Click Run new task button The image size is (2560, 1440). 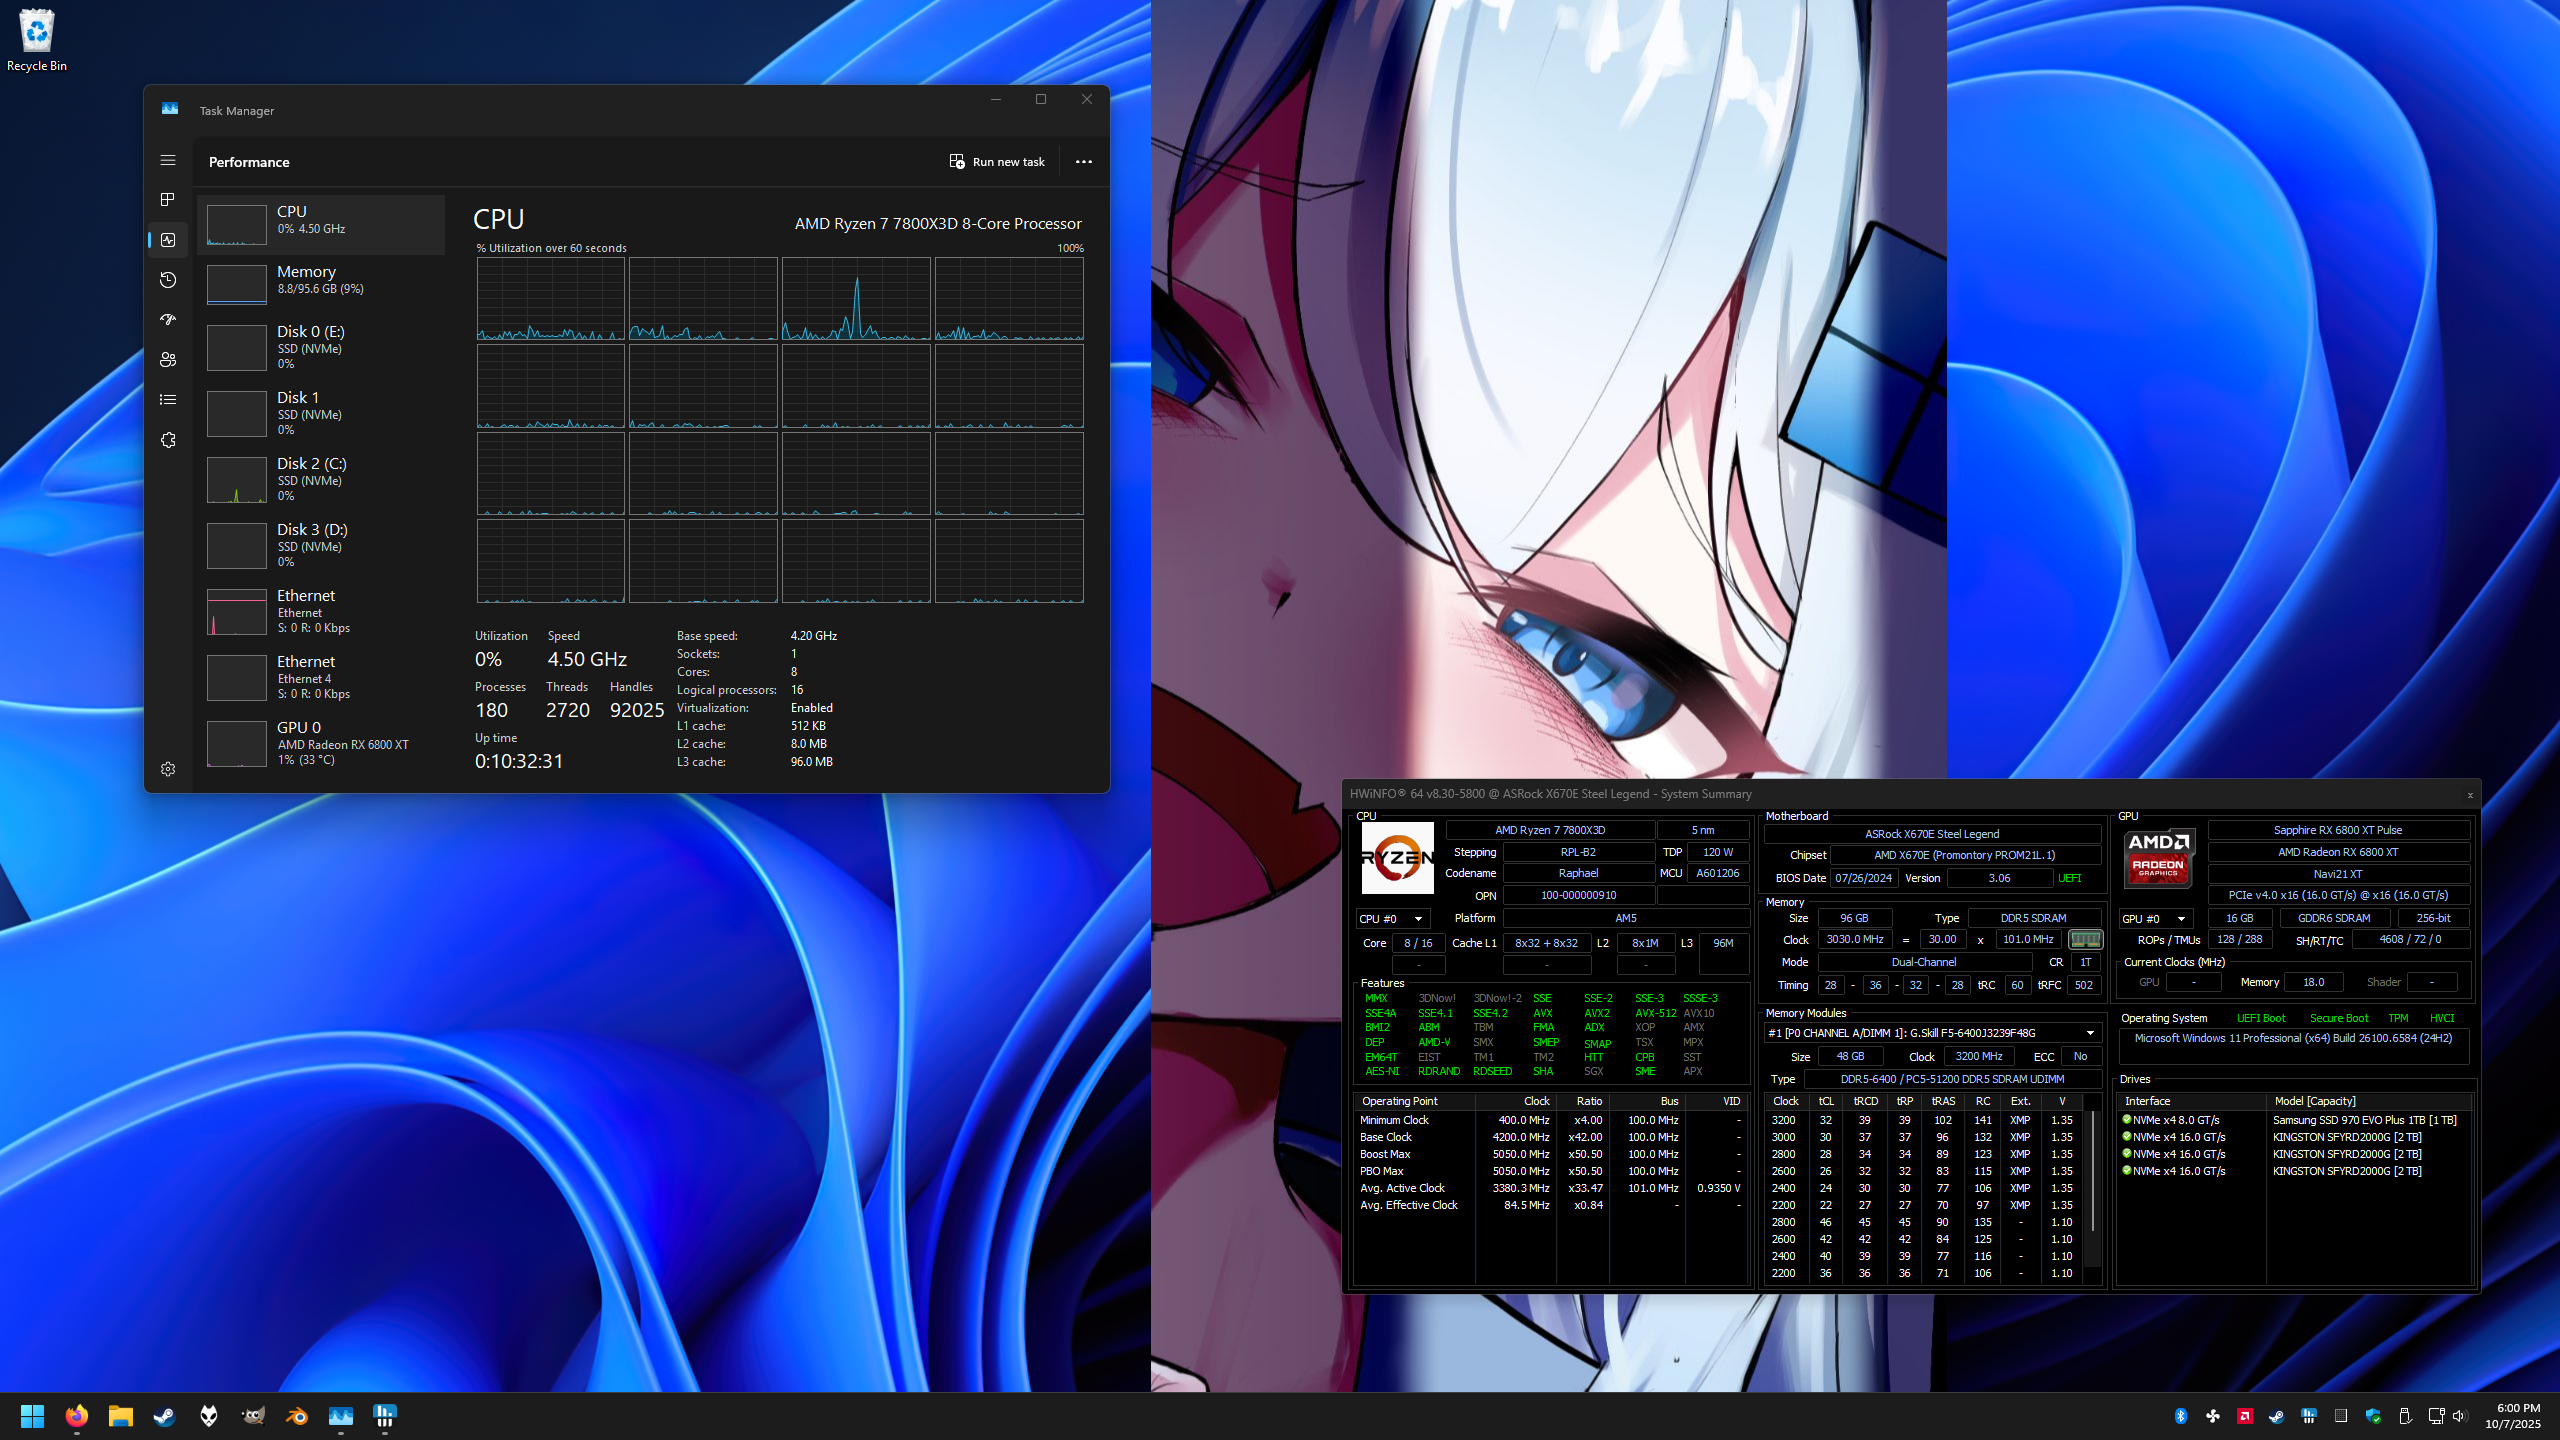pyautogui.click(x=996, y=162)
